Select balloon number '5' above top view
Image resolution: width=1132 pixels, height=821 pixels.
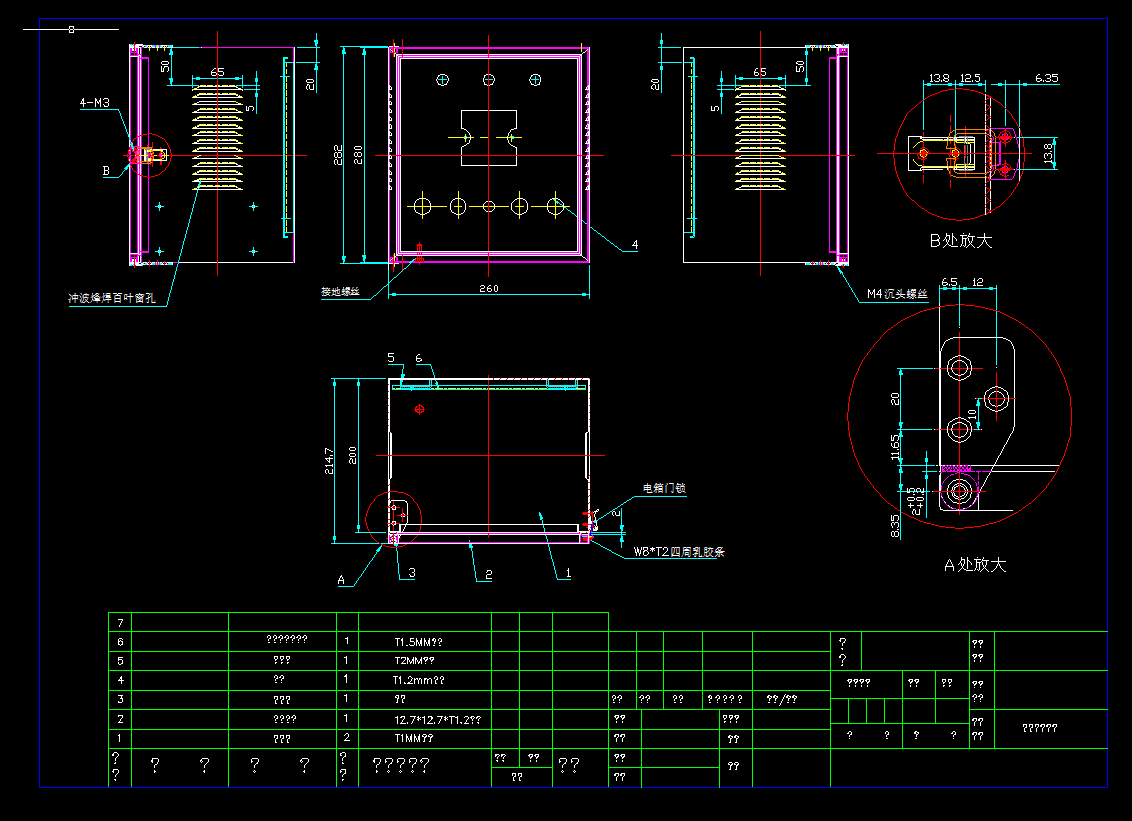pos(391,357)
